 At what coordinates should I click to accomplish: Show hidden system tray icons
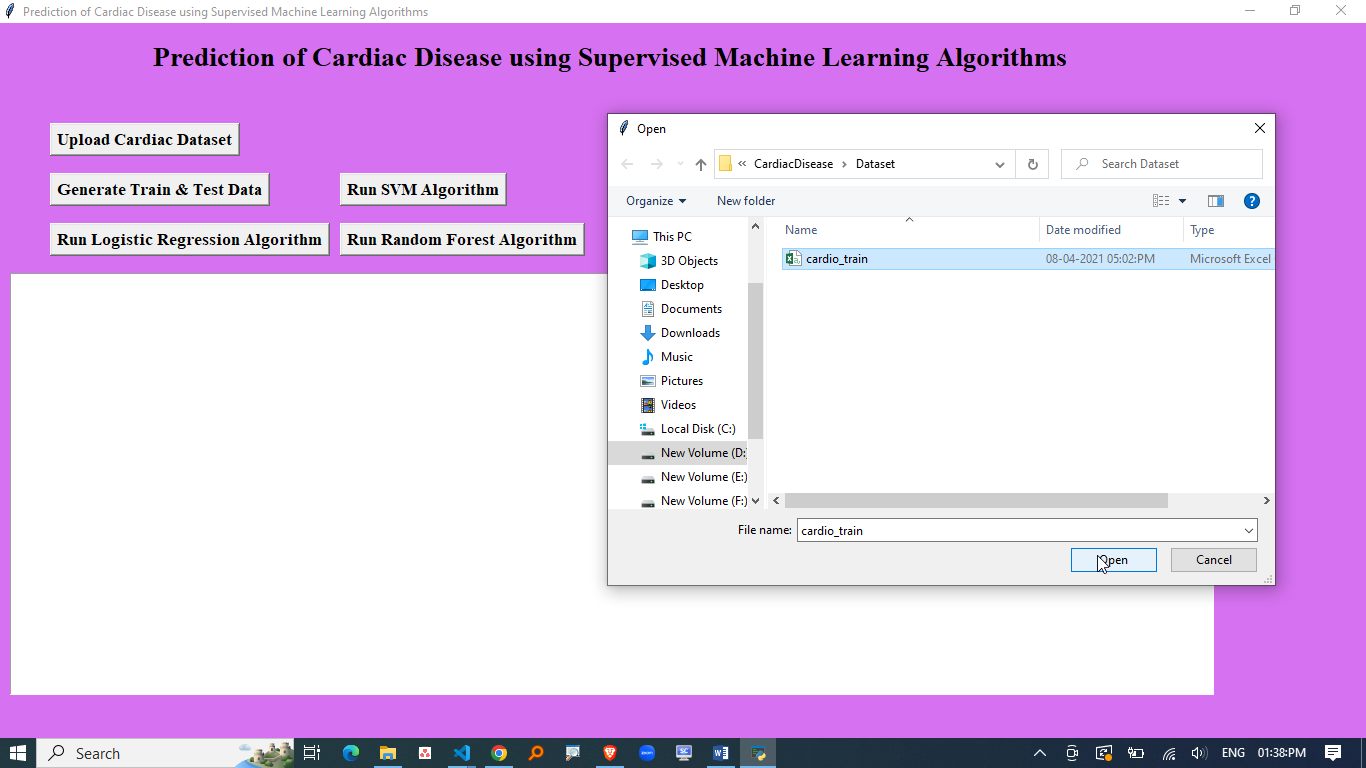[1040, 753]
